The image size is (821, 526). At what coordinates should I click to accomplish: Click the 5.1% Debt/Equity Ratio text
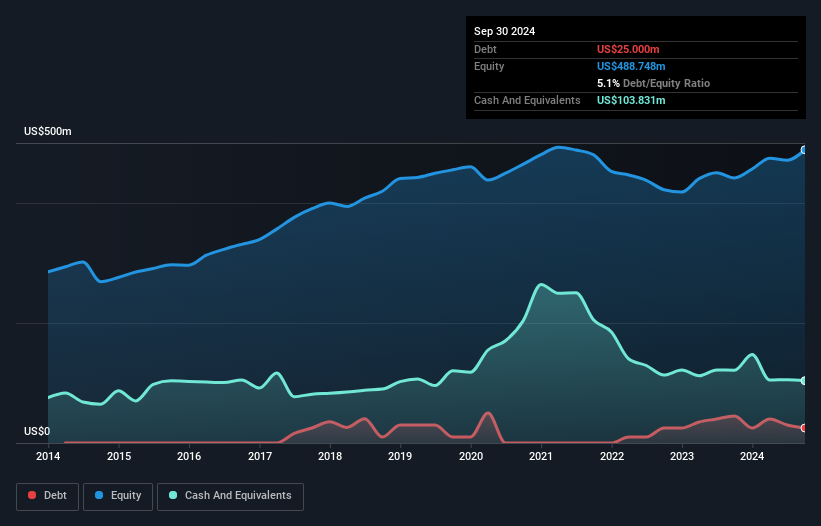pyautogui.click(x=653, y=83)
